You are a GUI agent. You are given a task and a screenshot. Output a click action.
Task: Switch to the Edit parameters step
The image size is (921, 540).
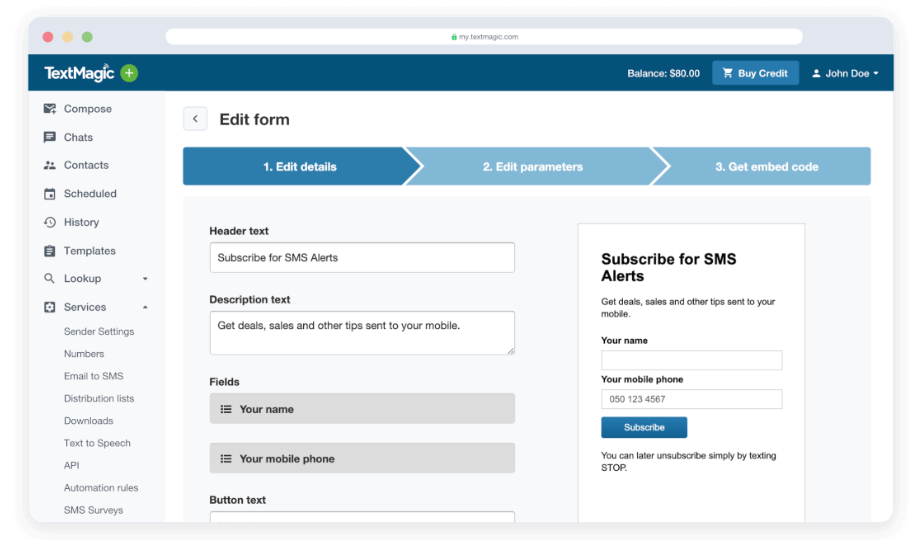532,167
